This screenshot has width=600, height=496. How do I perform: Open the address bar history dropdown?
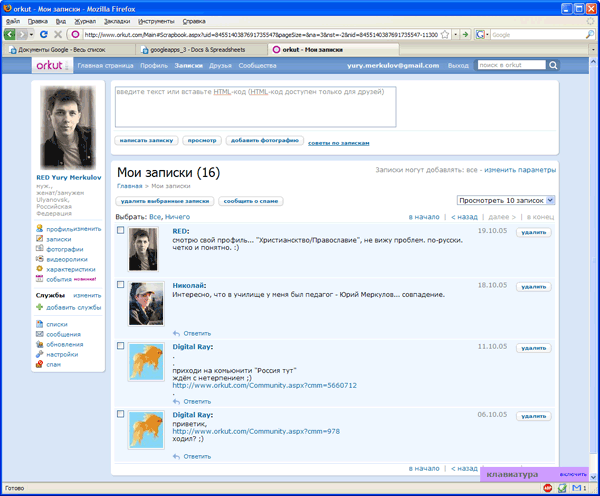pos(455,35)
